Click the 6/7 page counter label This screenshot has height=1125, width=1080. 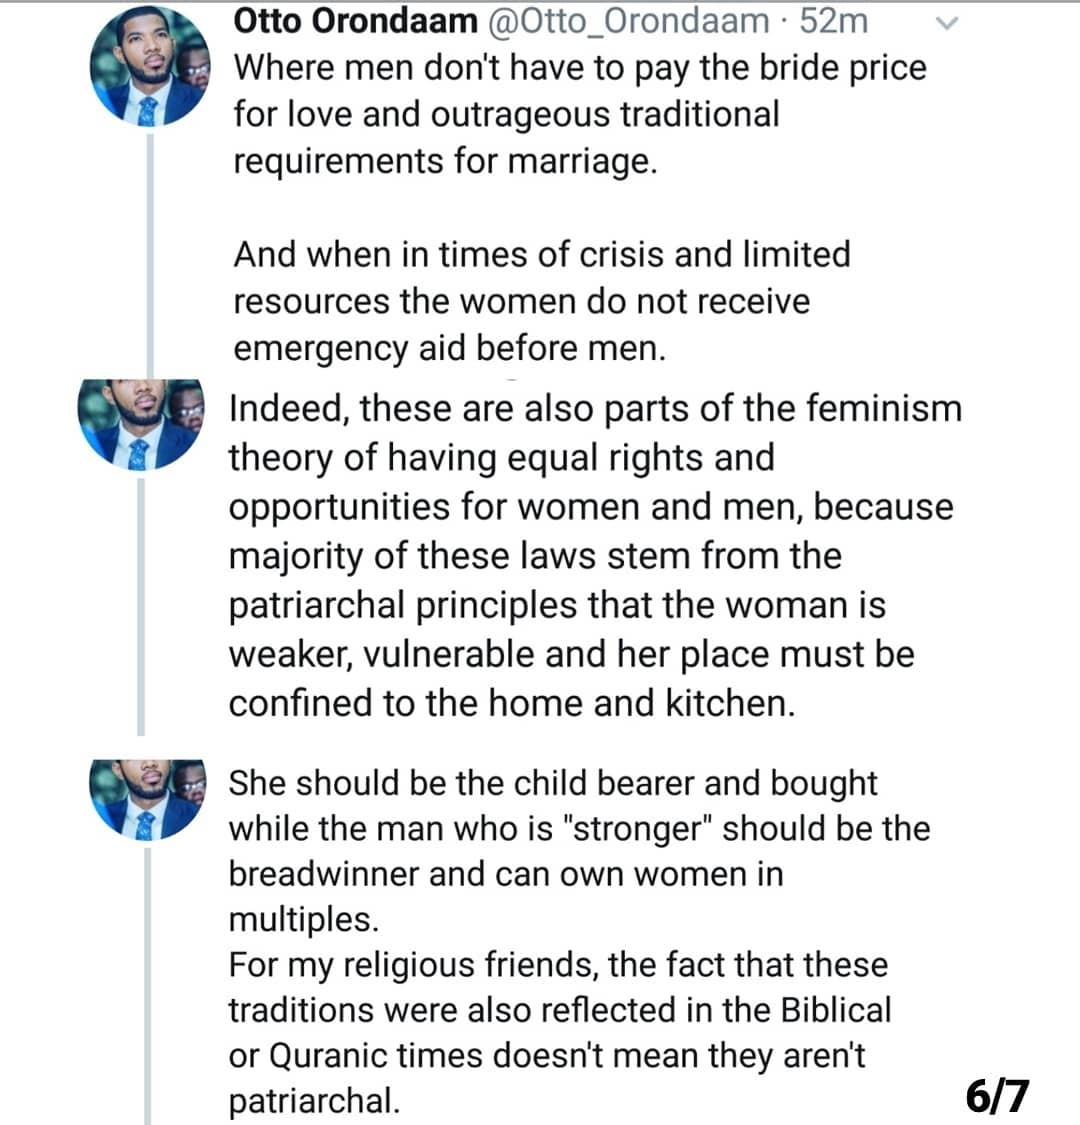[997, 1096]
